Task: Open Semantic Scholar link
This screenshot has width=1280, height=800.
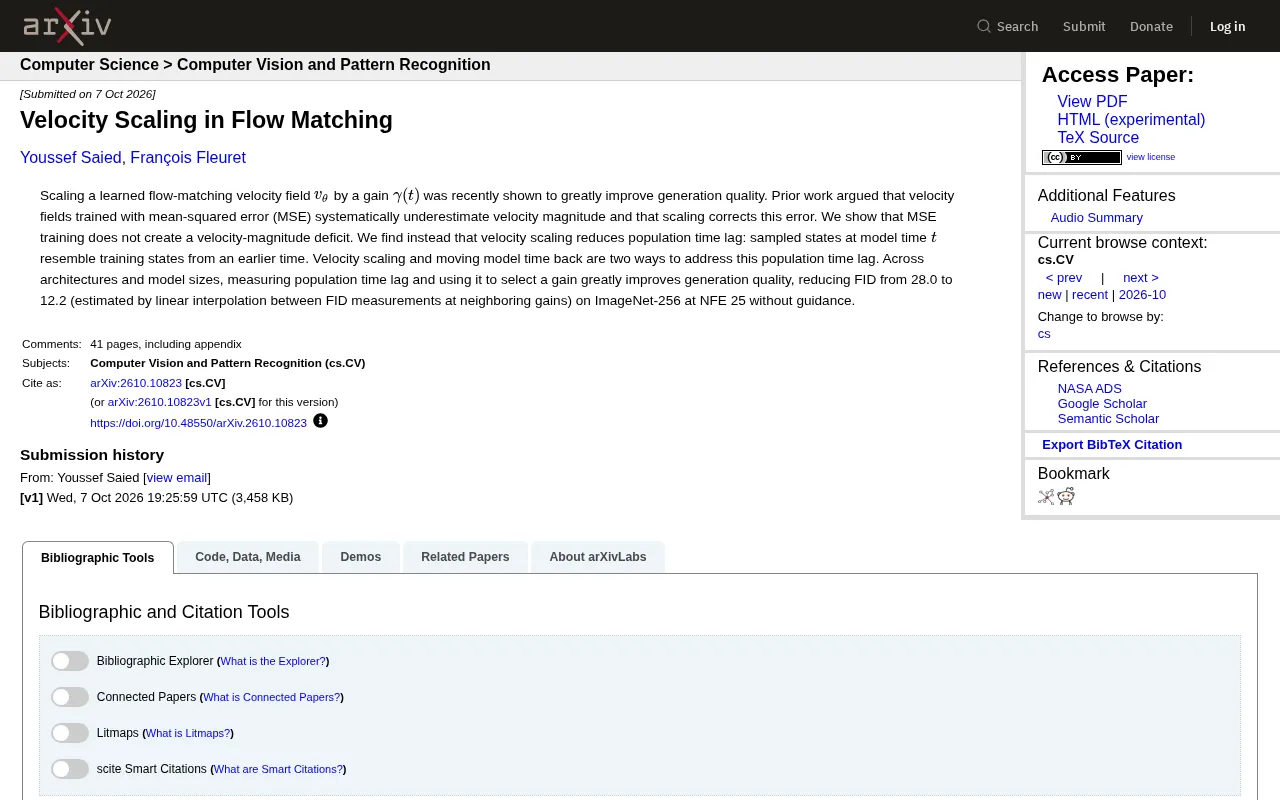Action: point(1108,419)
